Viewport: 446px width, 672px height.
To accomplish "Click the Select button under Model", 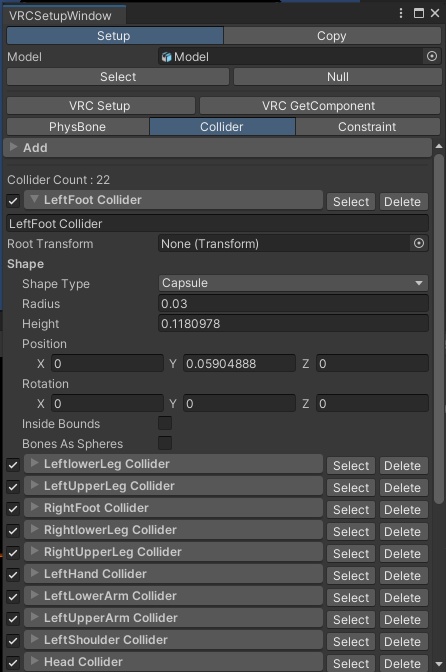I will (118, 77).
